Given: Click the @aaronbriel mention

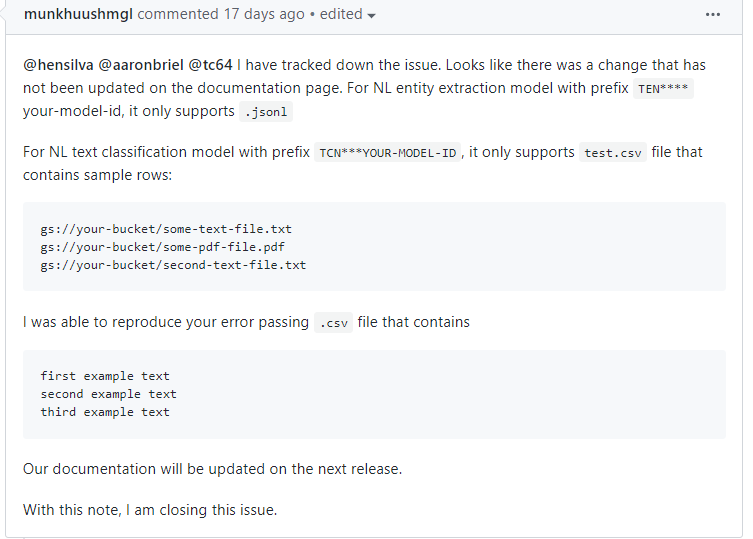Looking at the screenshot, I should click(141, 65).
